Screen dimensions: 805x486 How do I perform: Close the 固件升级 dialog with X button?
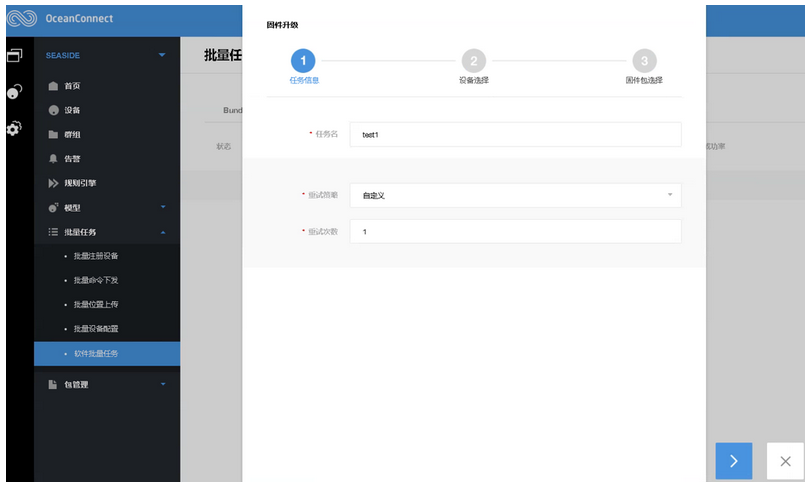785,461
